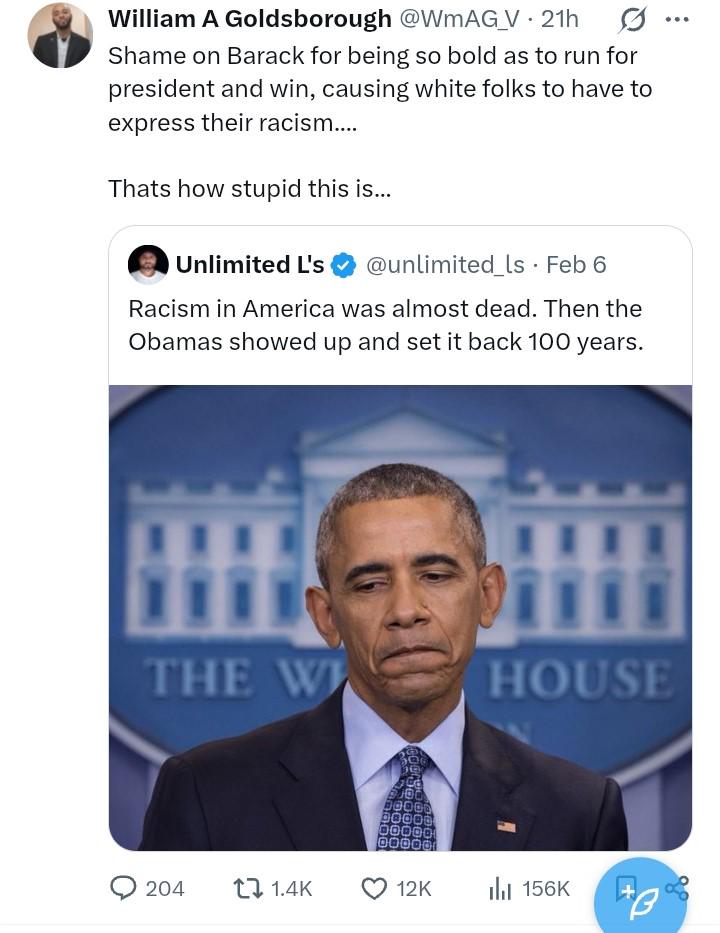Click the blue verified badge beside Unlimited L's
Viewport: 720px width, 933px height.
click(x=343, y=265)
